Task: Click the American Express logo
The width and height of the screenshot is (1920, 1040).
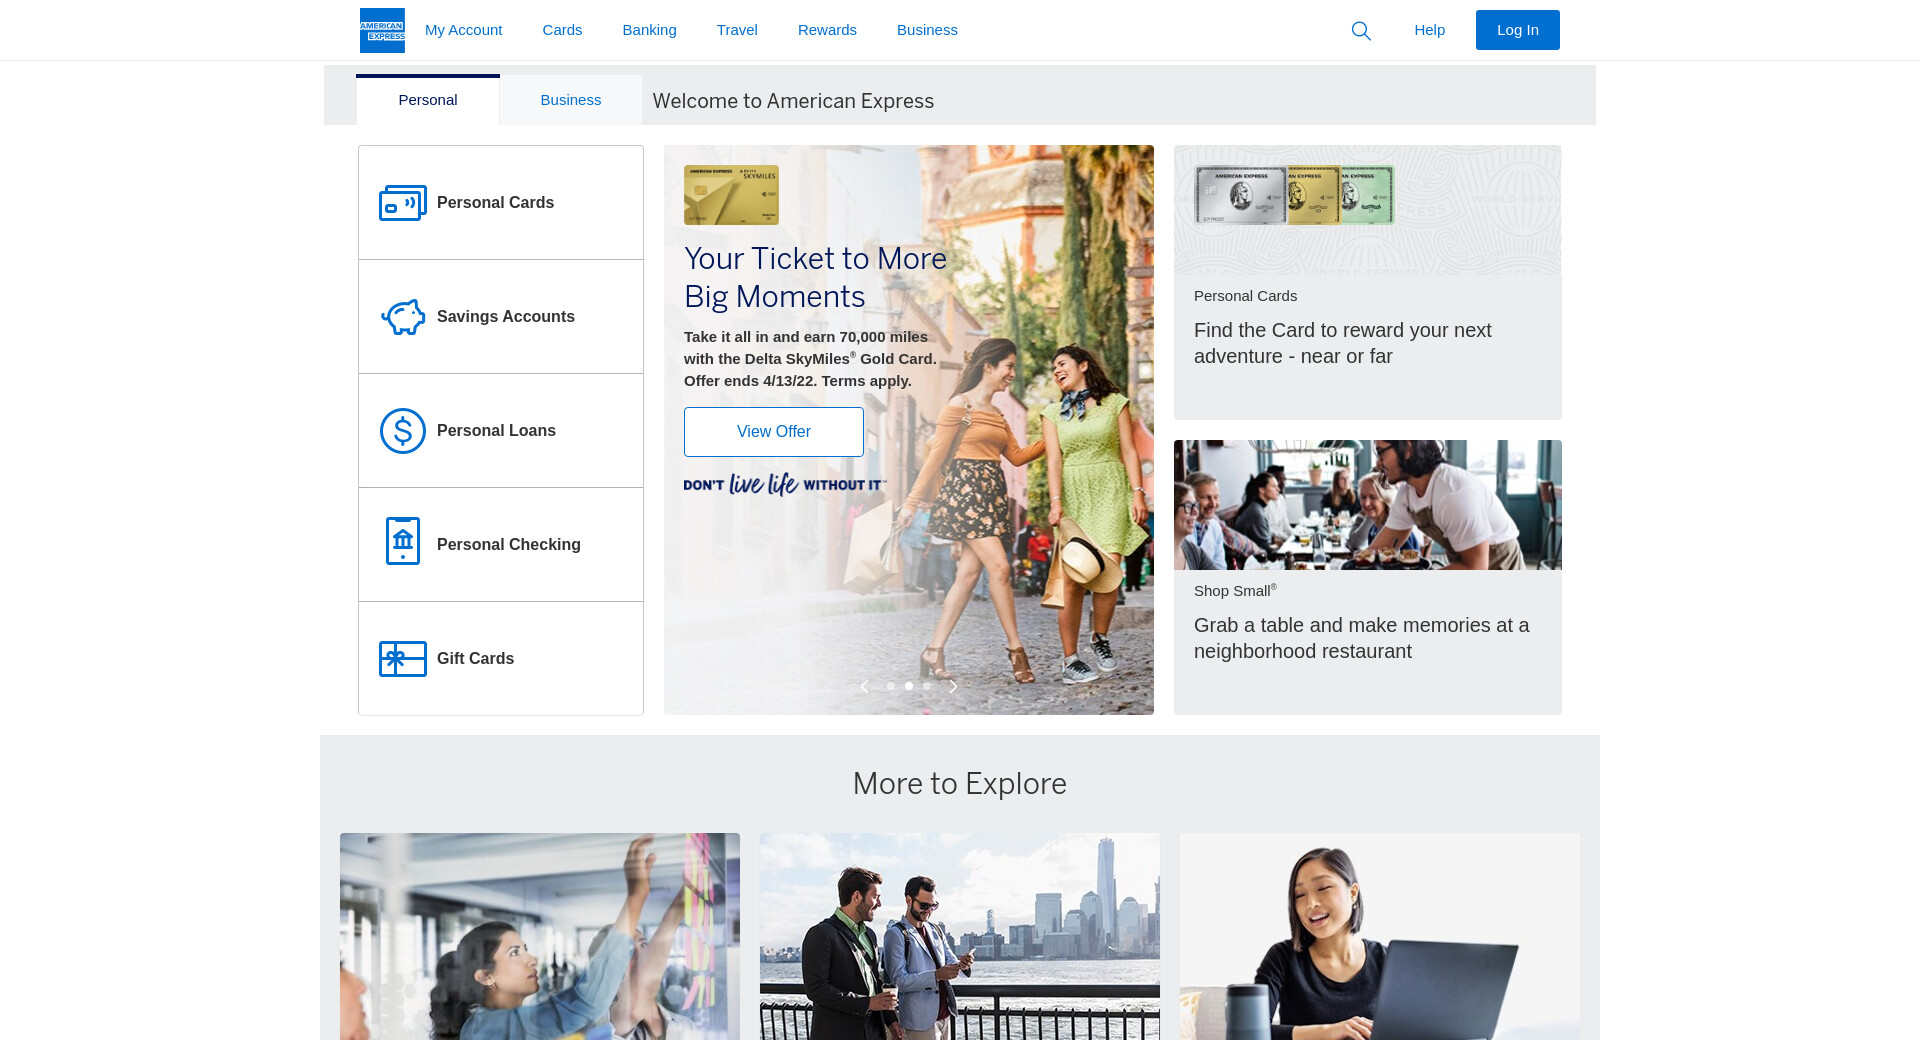Action: 382,30
